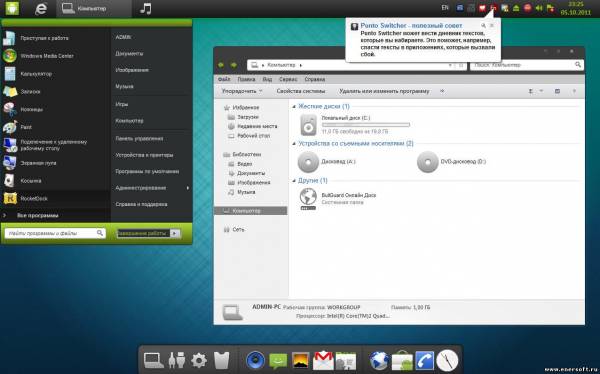The height and width of the screenshot is (374, 600).
Task: Open the Справка menu
Action: coord(315,79)
